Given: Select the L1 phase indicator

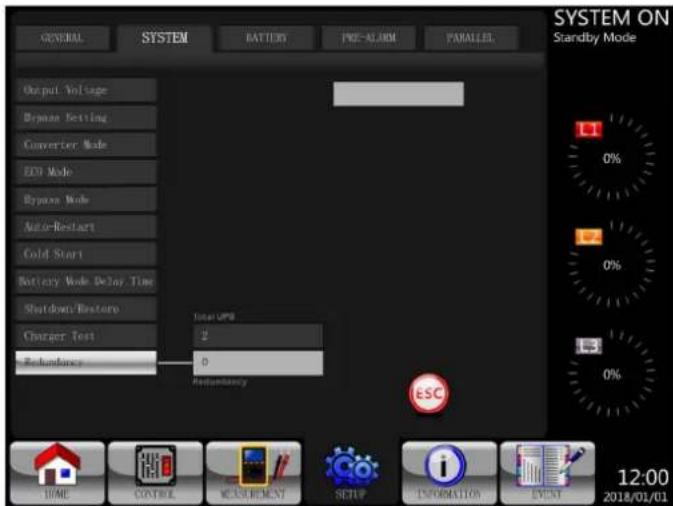Looking at the screenshot, I should pos(588,130).
